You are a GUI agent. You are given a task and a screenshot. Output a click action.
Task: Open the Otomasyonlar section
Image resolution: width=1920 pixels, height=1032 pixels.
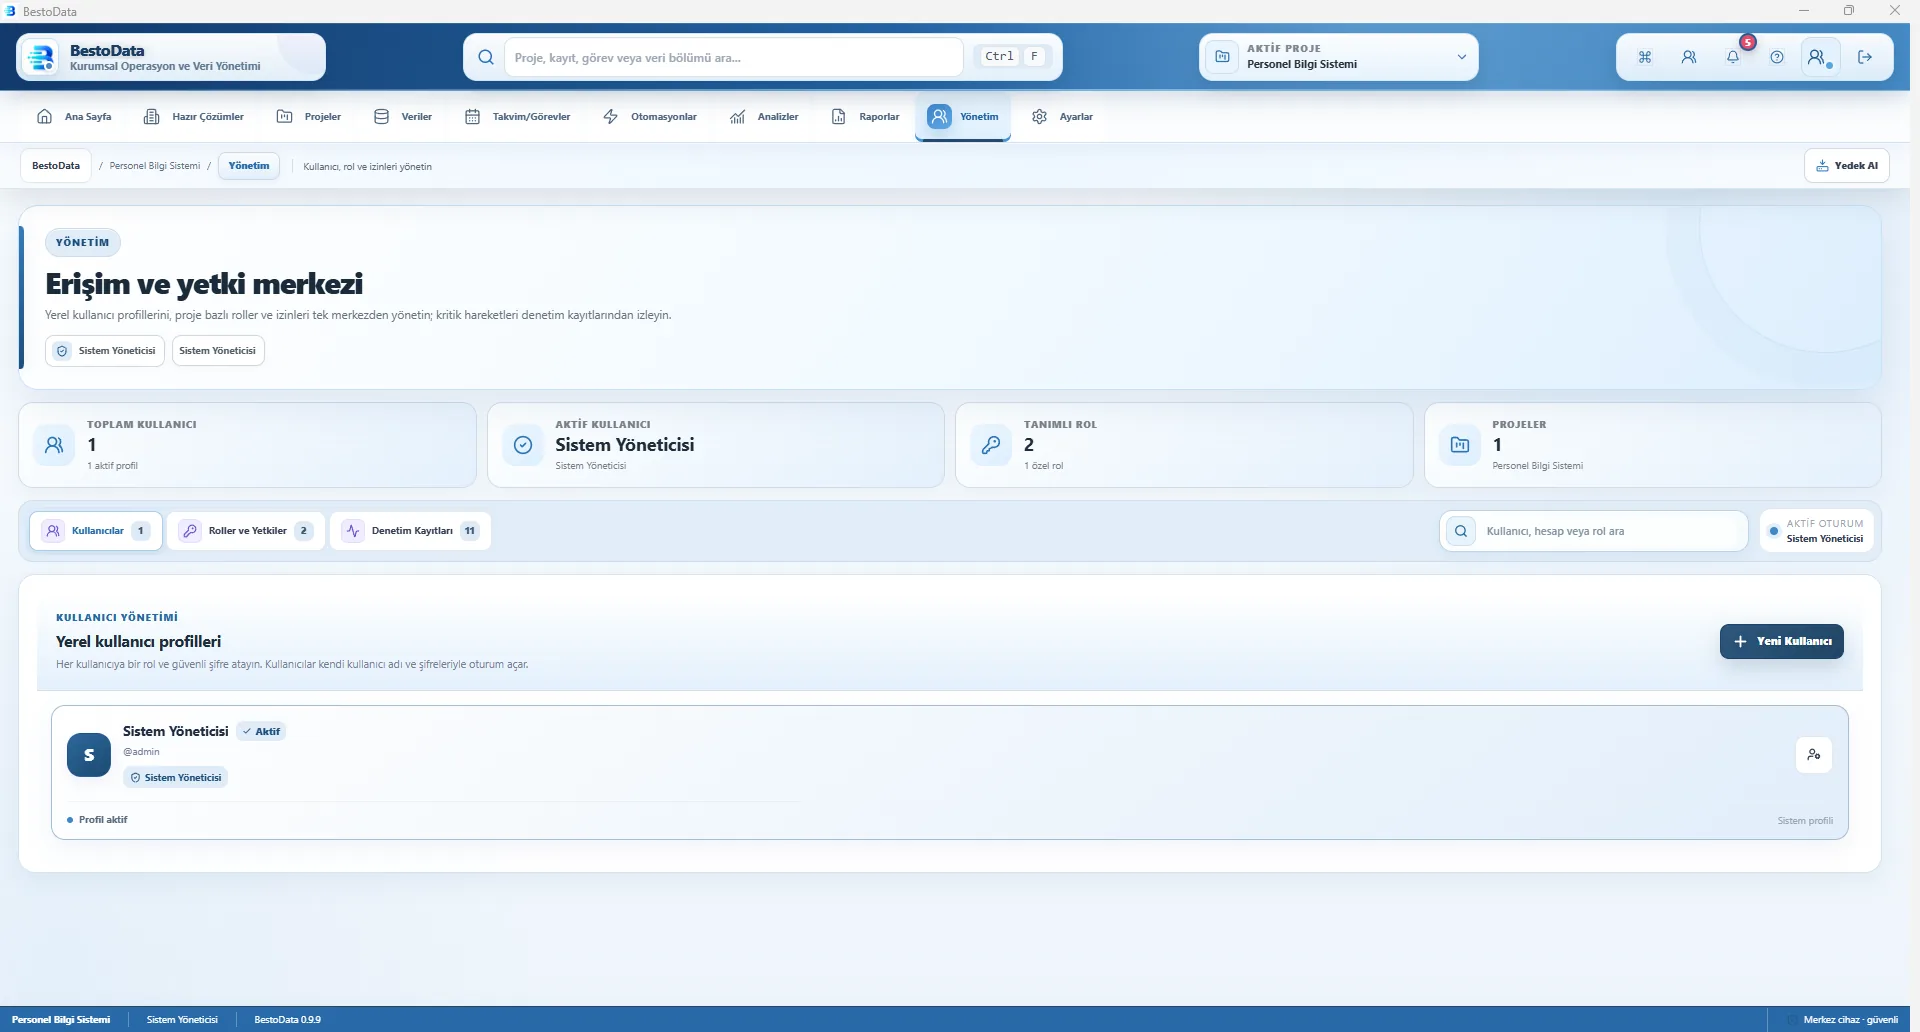(x=650, y=117)
